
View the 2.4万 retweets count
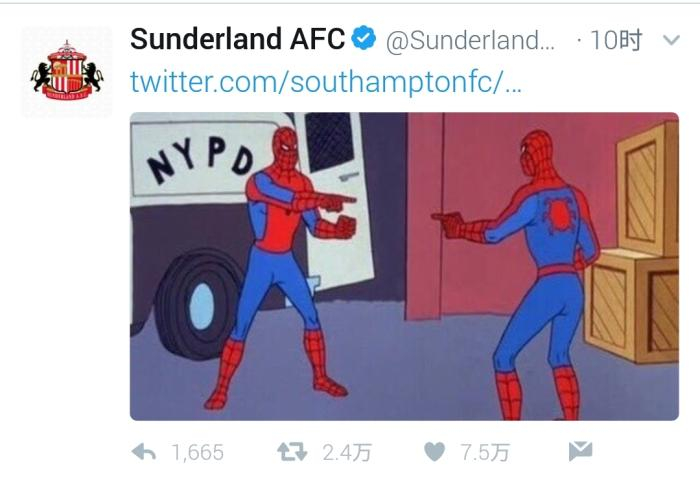coord(347,453)
